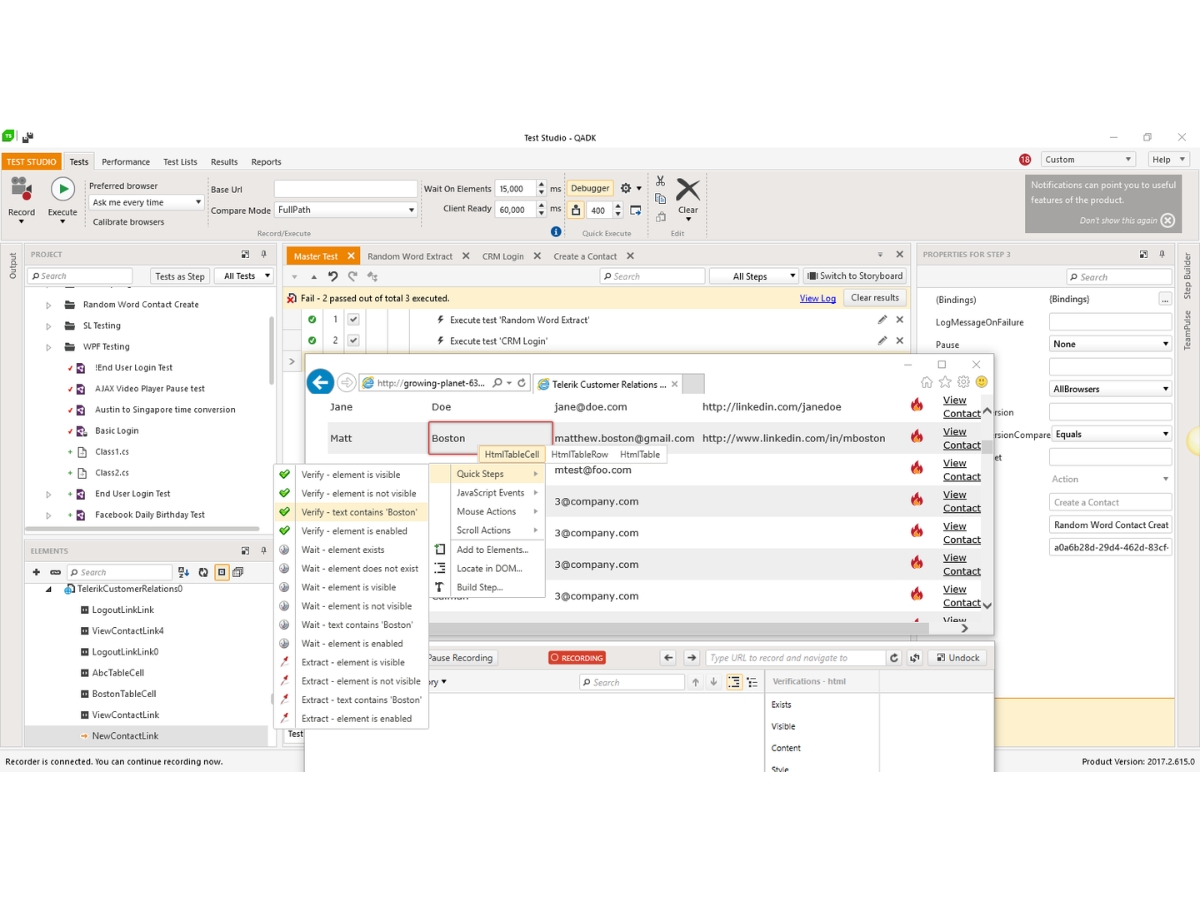
Task: Switch to the Test Lists tab
Action: (x=181, y=162)
